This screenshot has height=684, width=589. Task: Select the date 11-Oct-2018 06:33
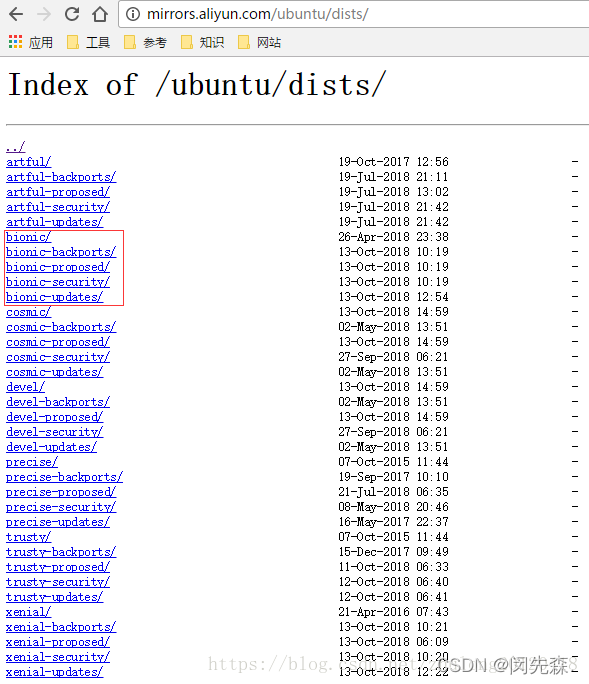tap(394, 567)
